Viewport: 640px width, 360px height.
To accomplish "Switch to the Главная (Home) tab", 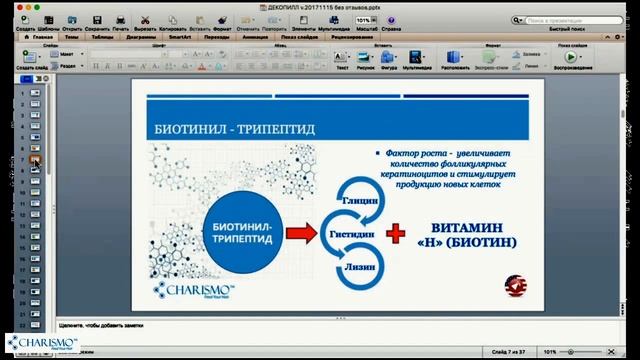I will pyautogui.click(x=39, y=37).
